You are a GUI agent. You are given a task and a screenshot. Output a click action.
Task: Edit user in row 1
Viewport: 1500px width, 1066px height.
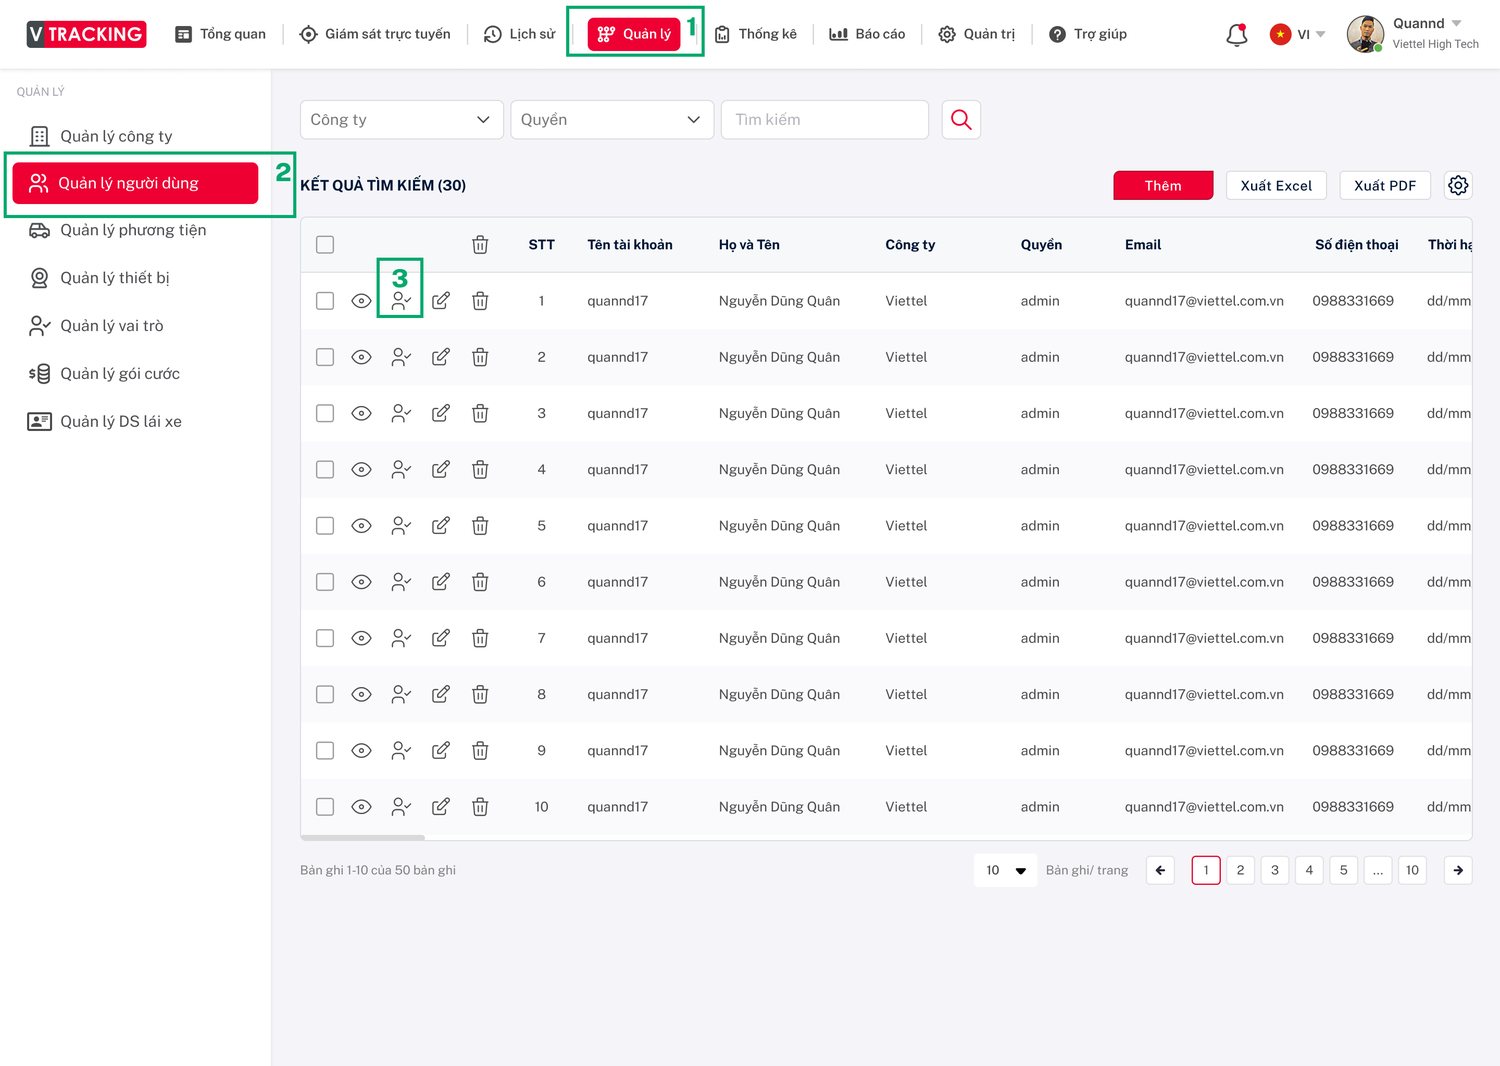[x=440, y=301]
